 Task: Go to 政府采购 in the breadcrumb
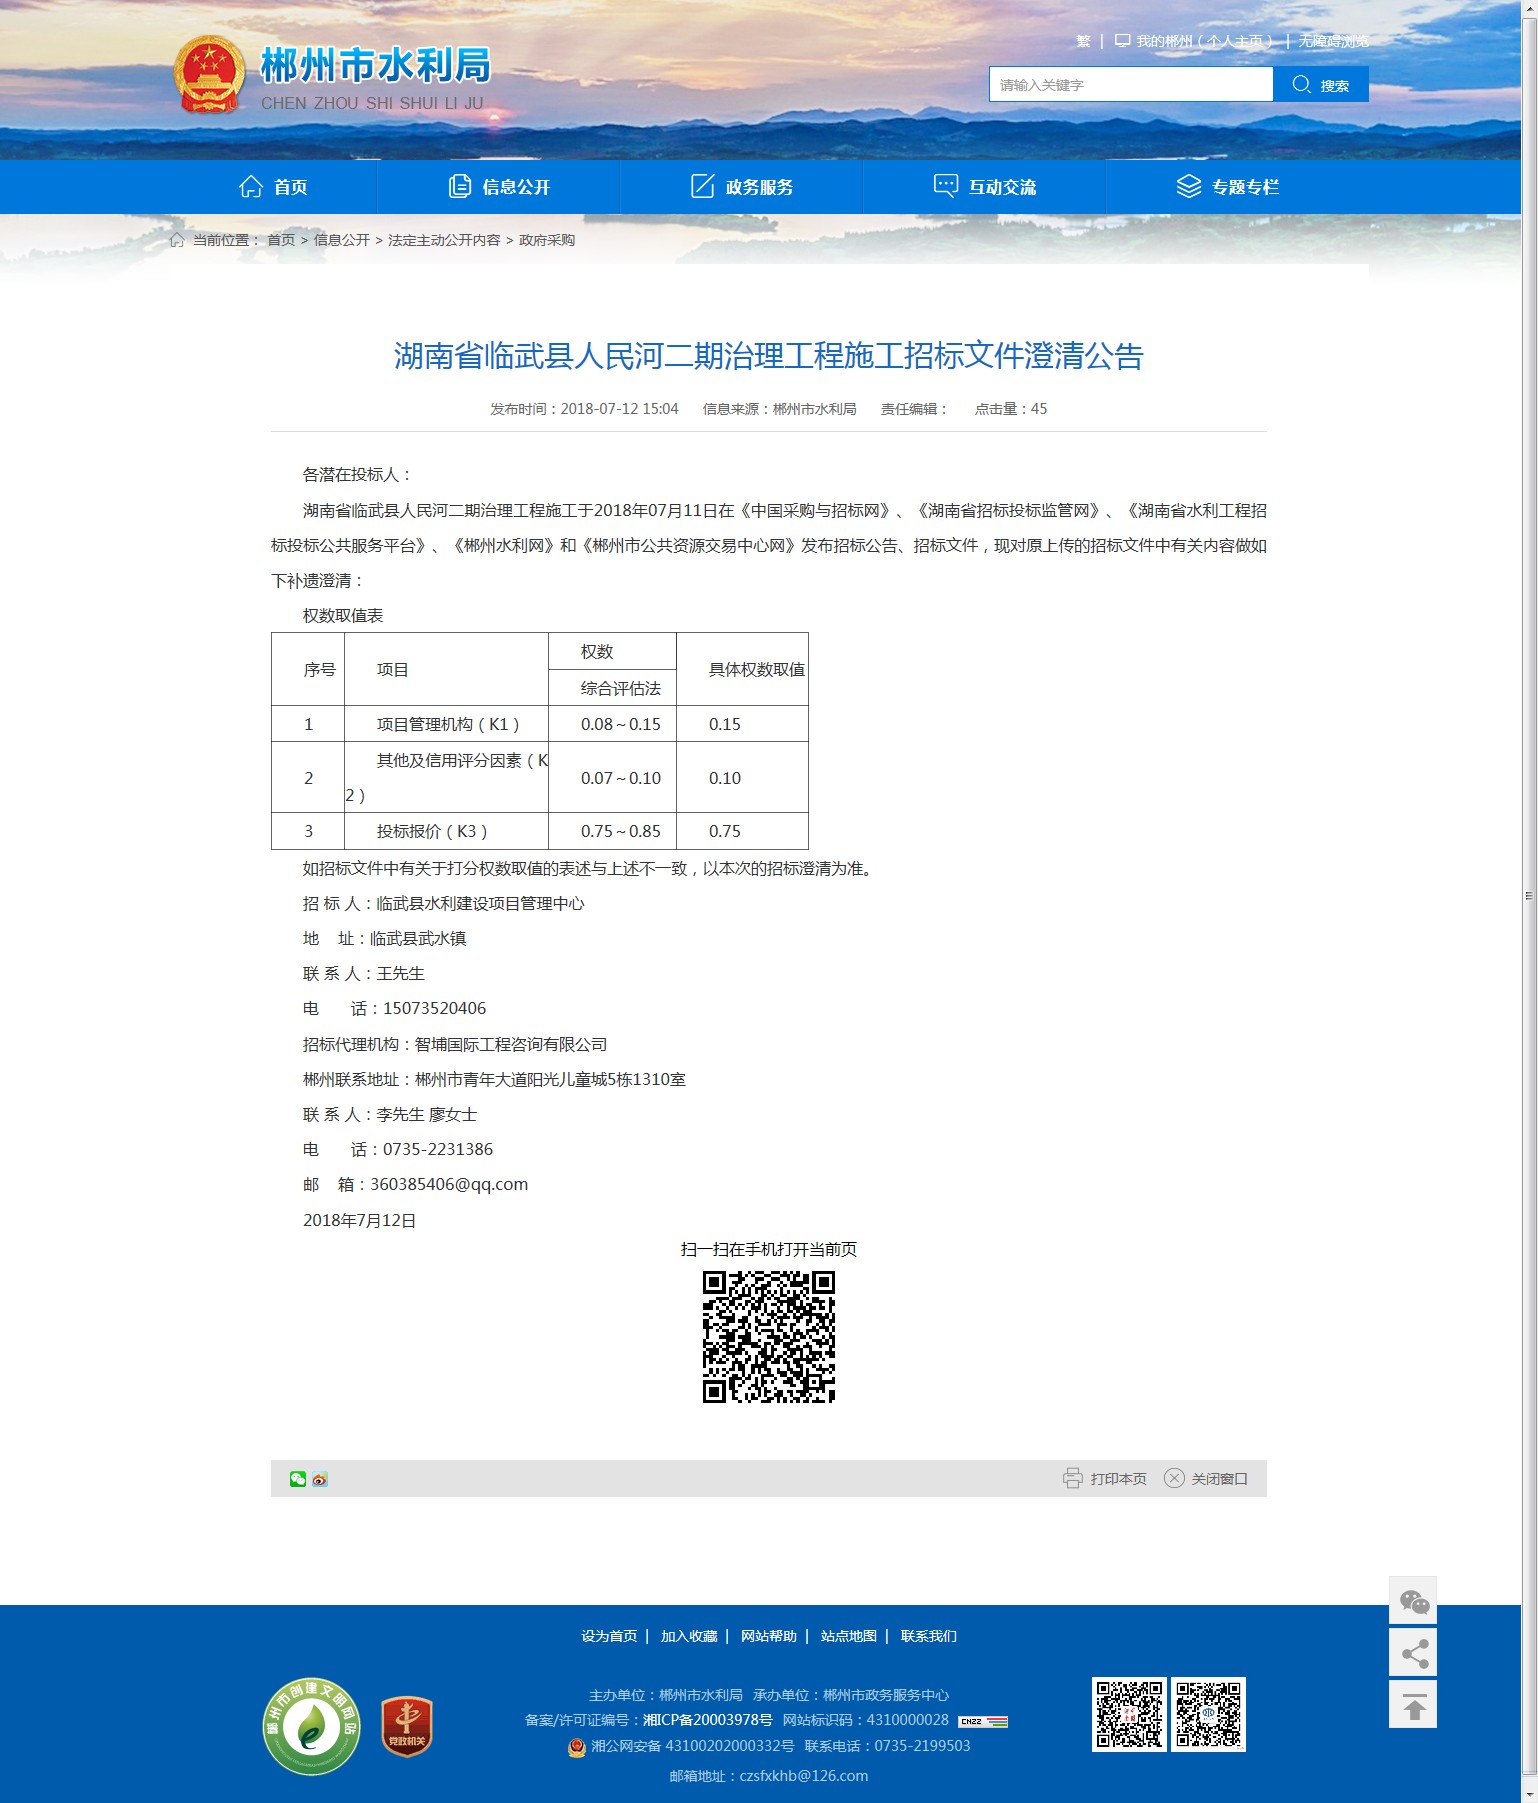coord(547,240)
